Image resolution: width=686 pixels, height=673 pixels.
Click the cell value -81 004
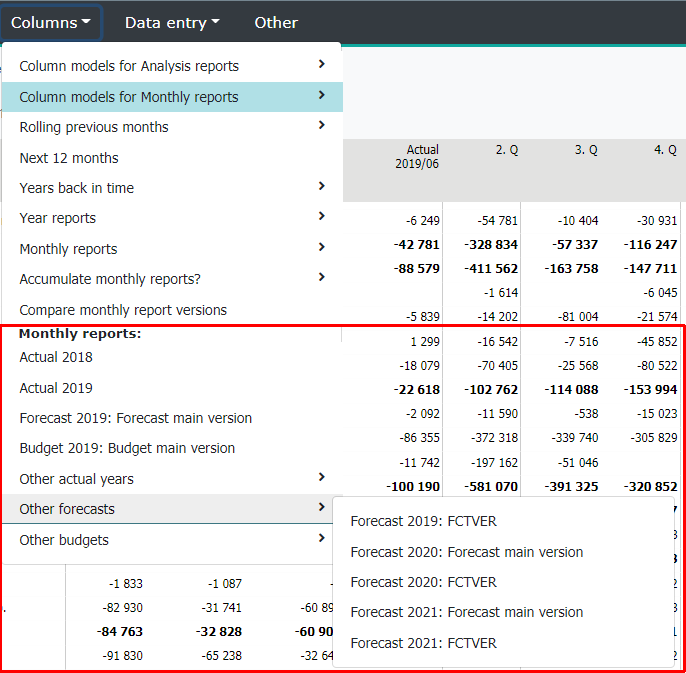tap(578, 316)
